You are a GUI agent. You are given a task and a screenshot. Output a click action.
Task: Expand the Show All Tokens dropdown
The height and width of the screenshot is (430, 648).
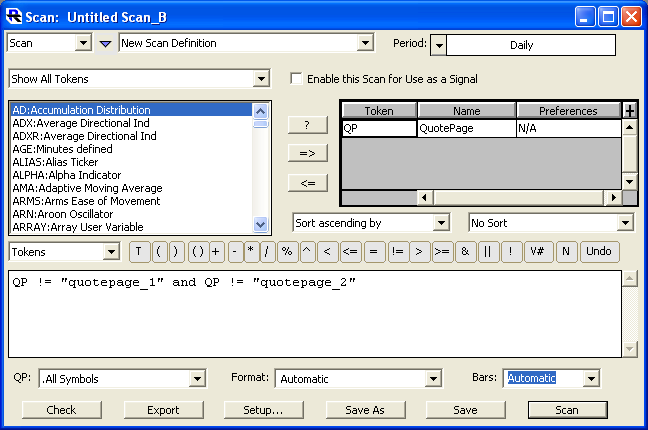point(261,79)
